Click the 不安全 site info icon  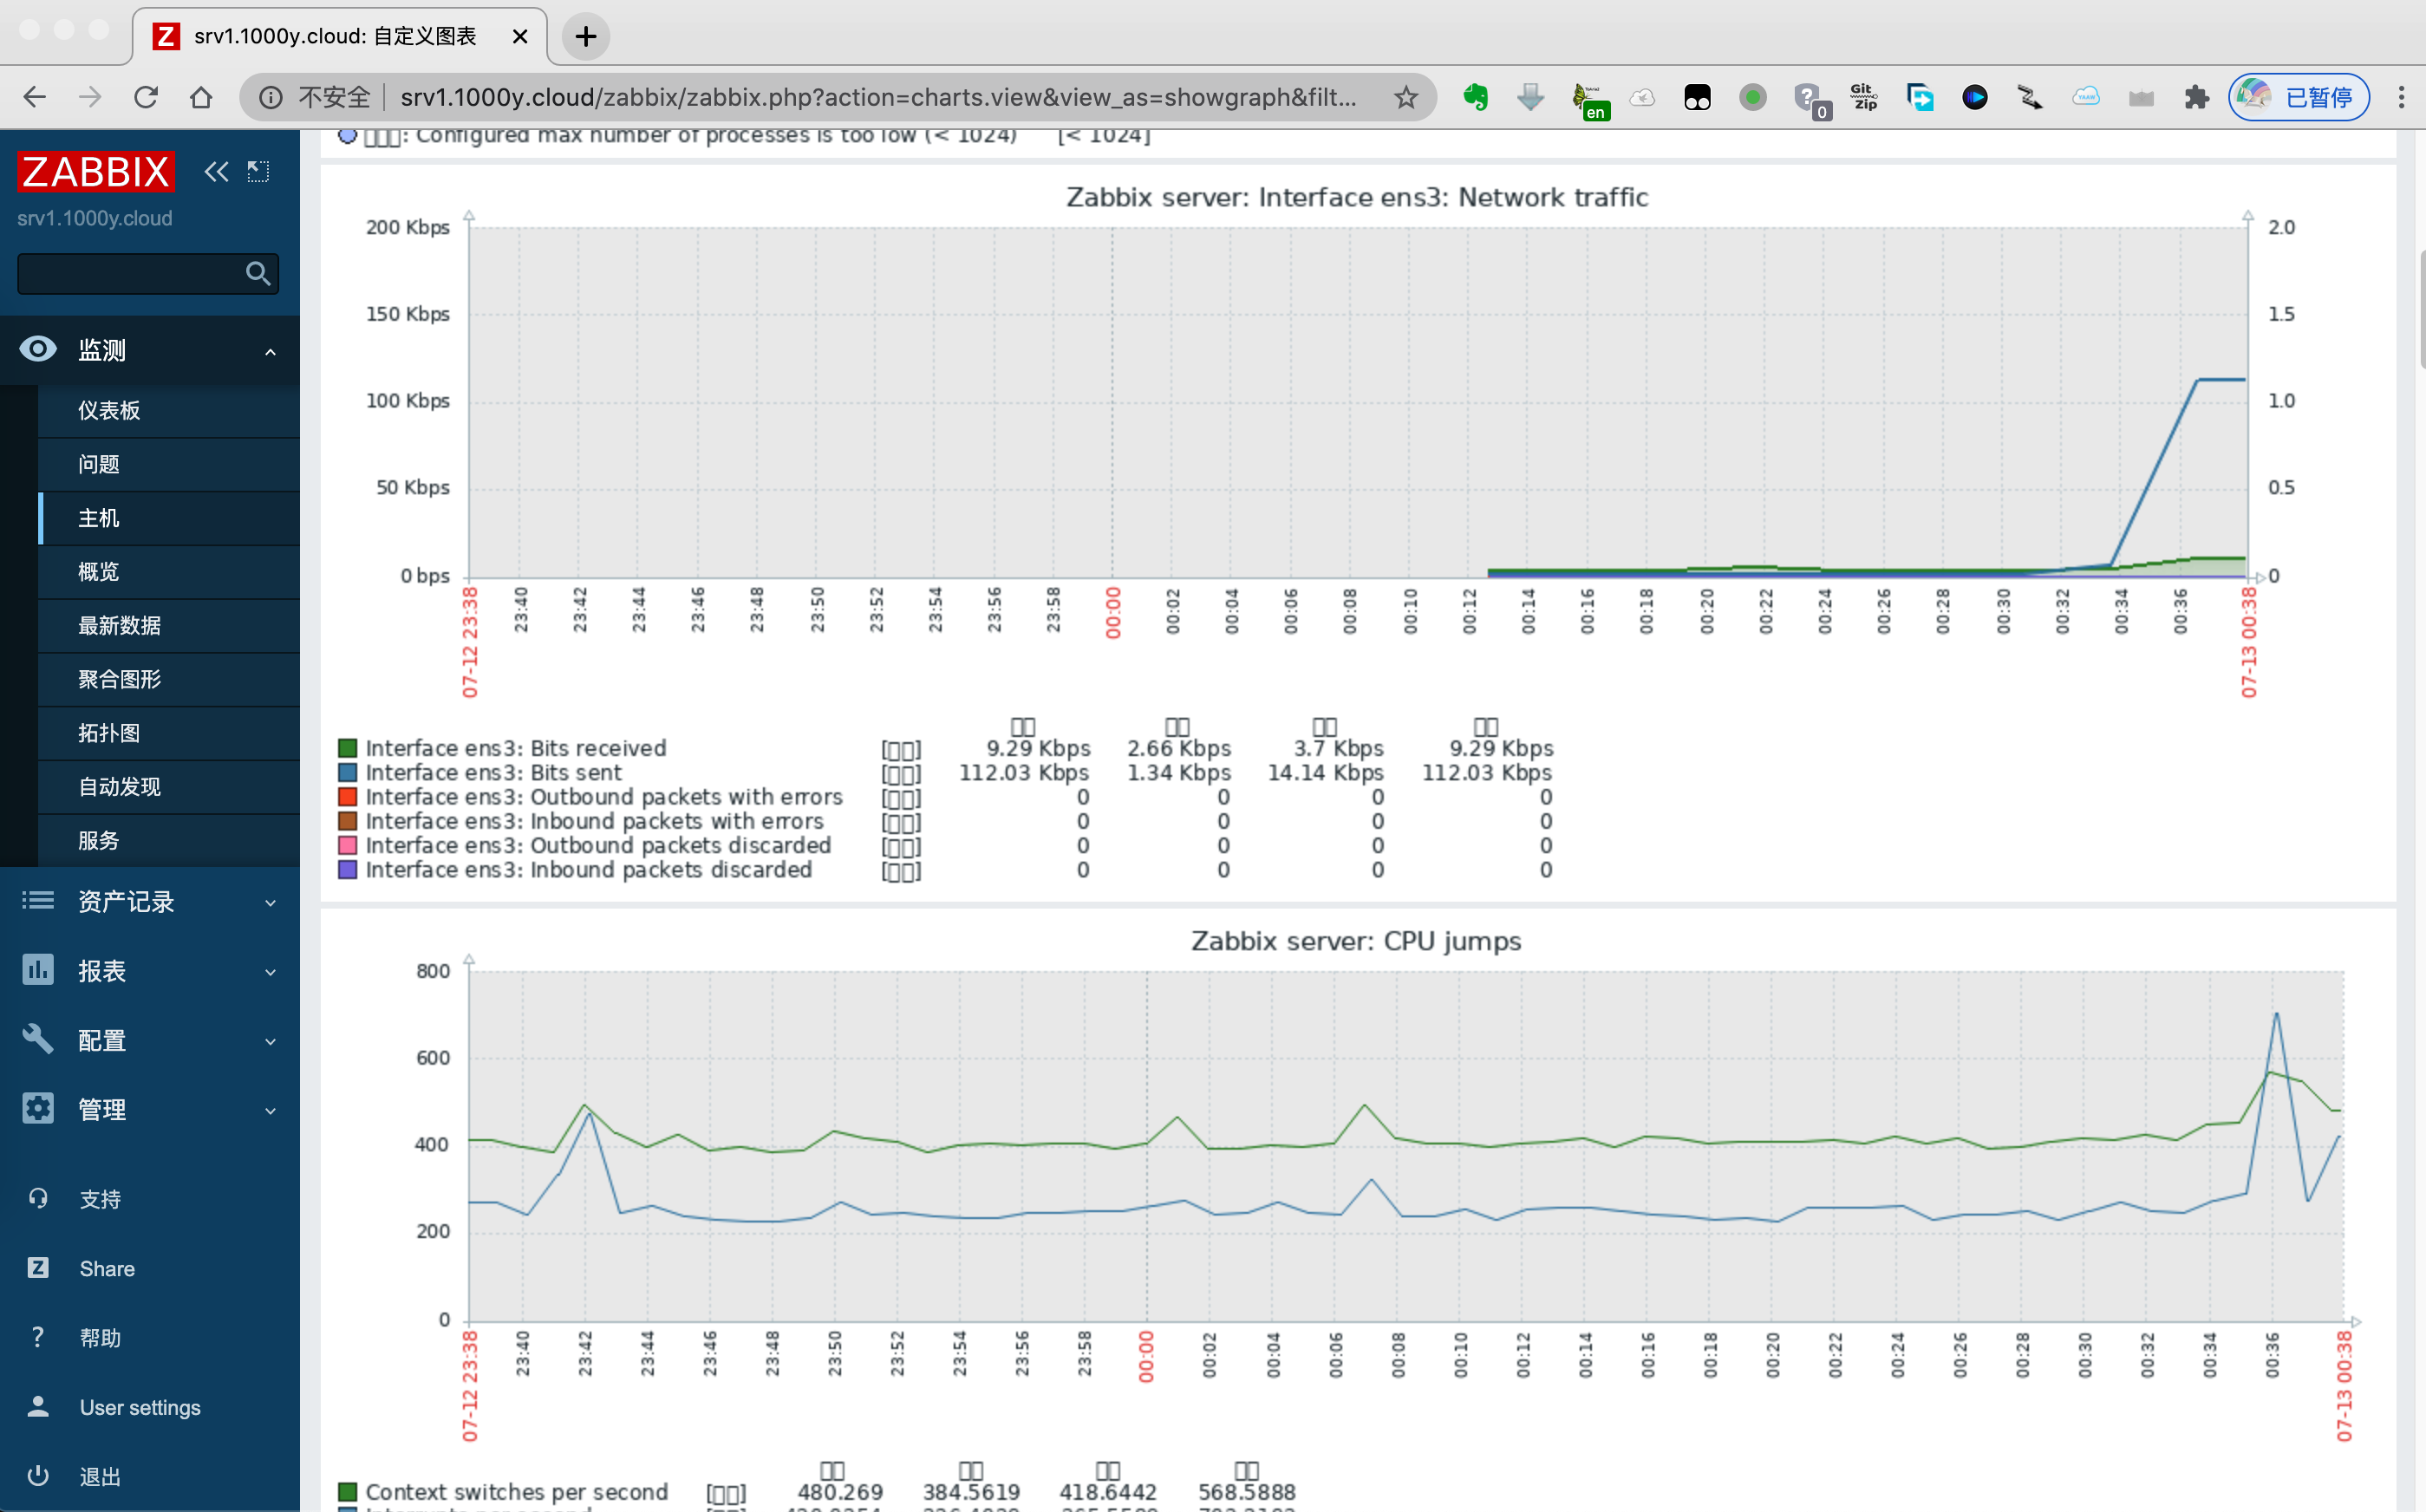tap(271, 97)
